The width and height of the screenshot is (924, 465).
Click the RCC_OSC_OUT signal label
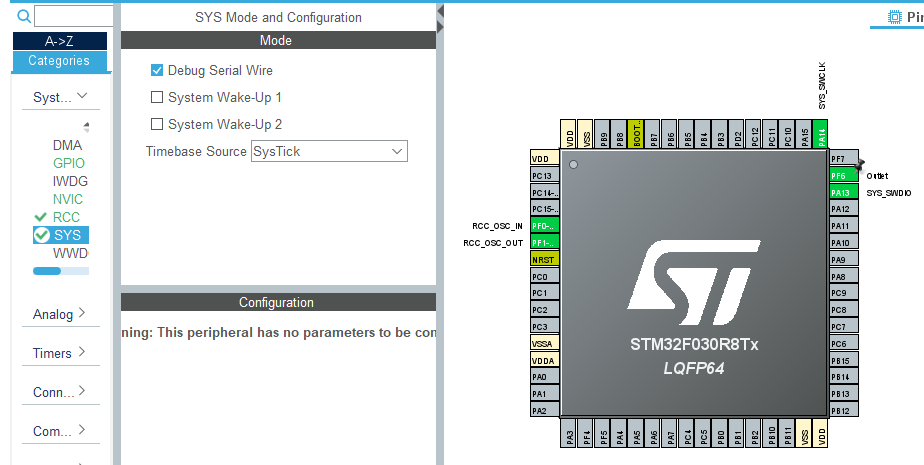493,243
